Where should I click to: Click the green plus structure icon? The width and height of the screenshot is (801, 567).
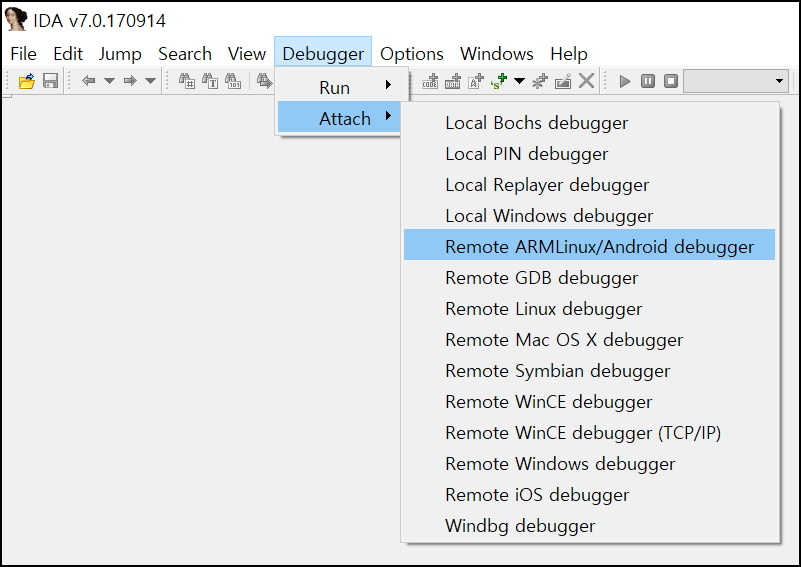(499, 81)
